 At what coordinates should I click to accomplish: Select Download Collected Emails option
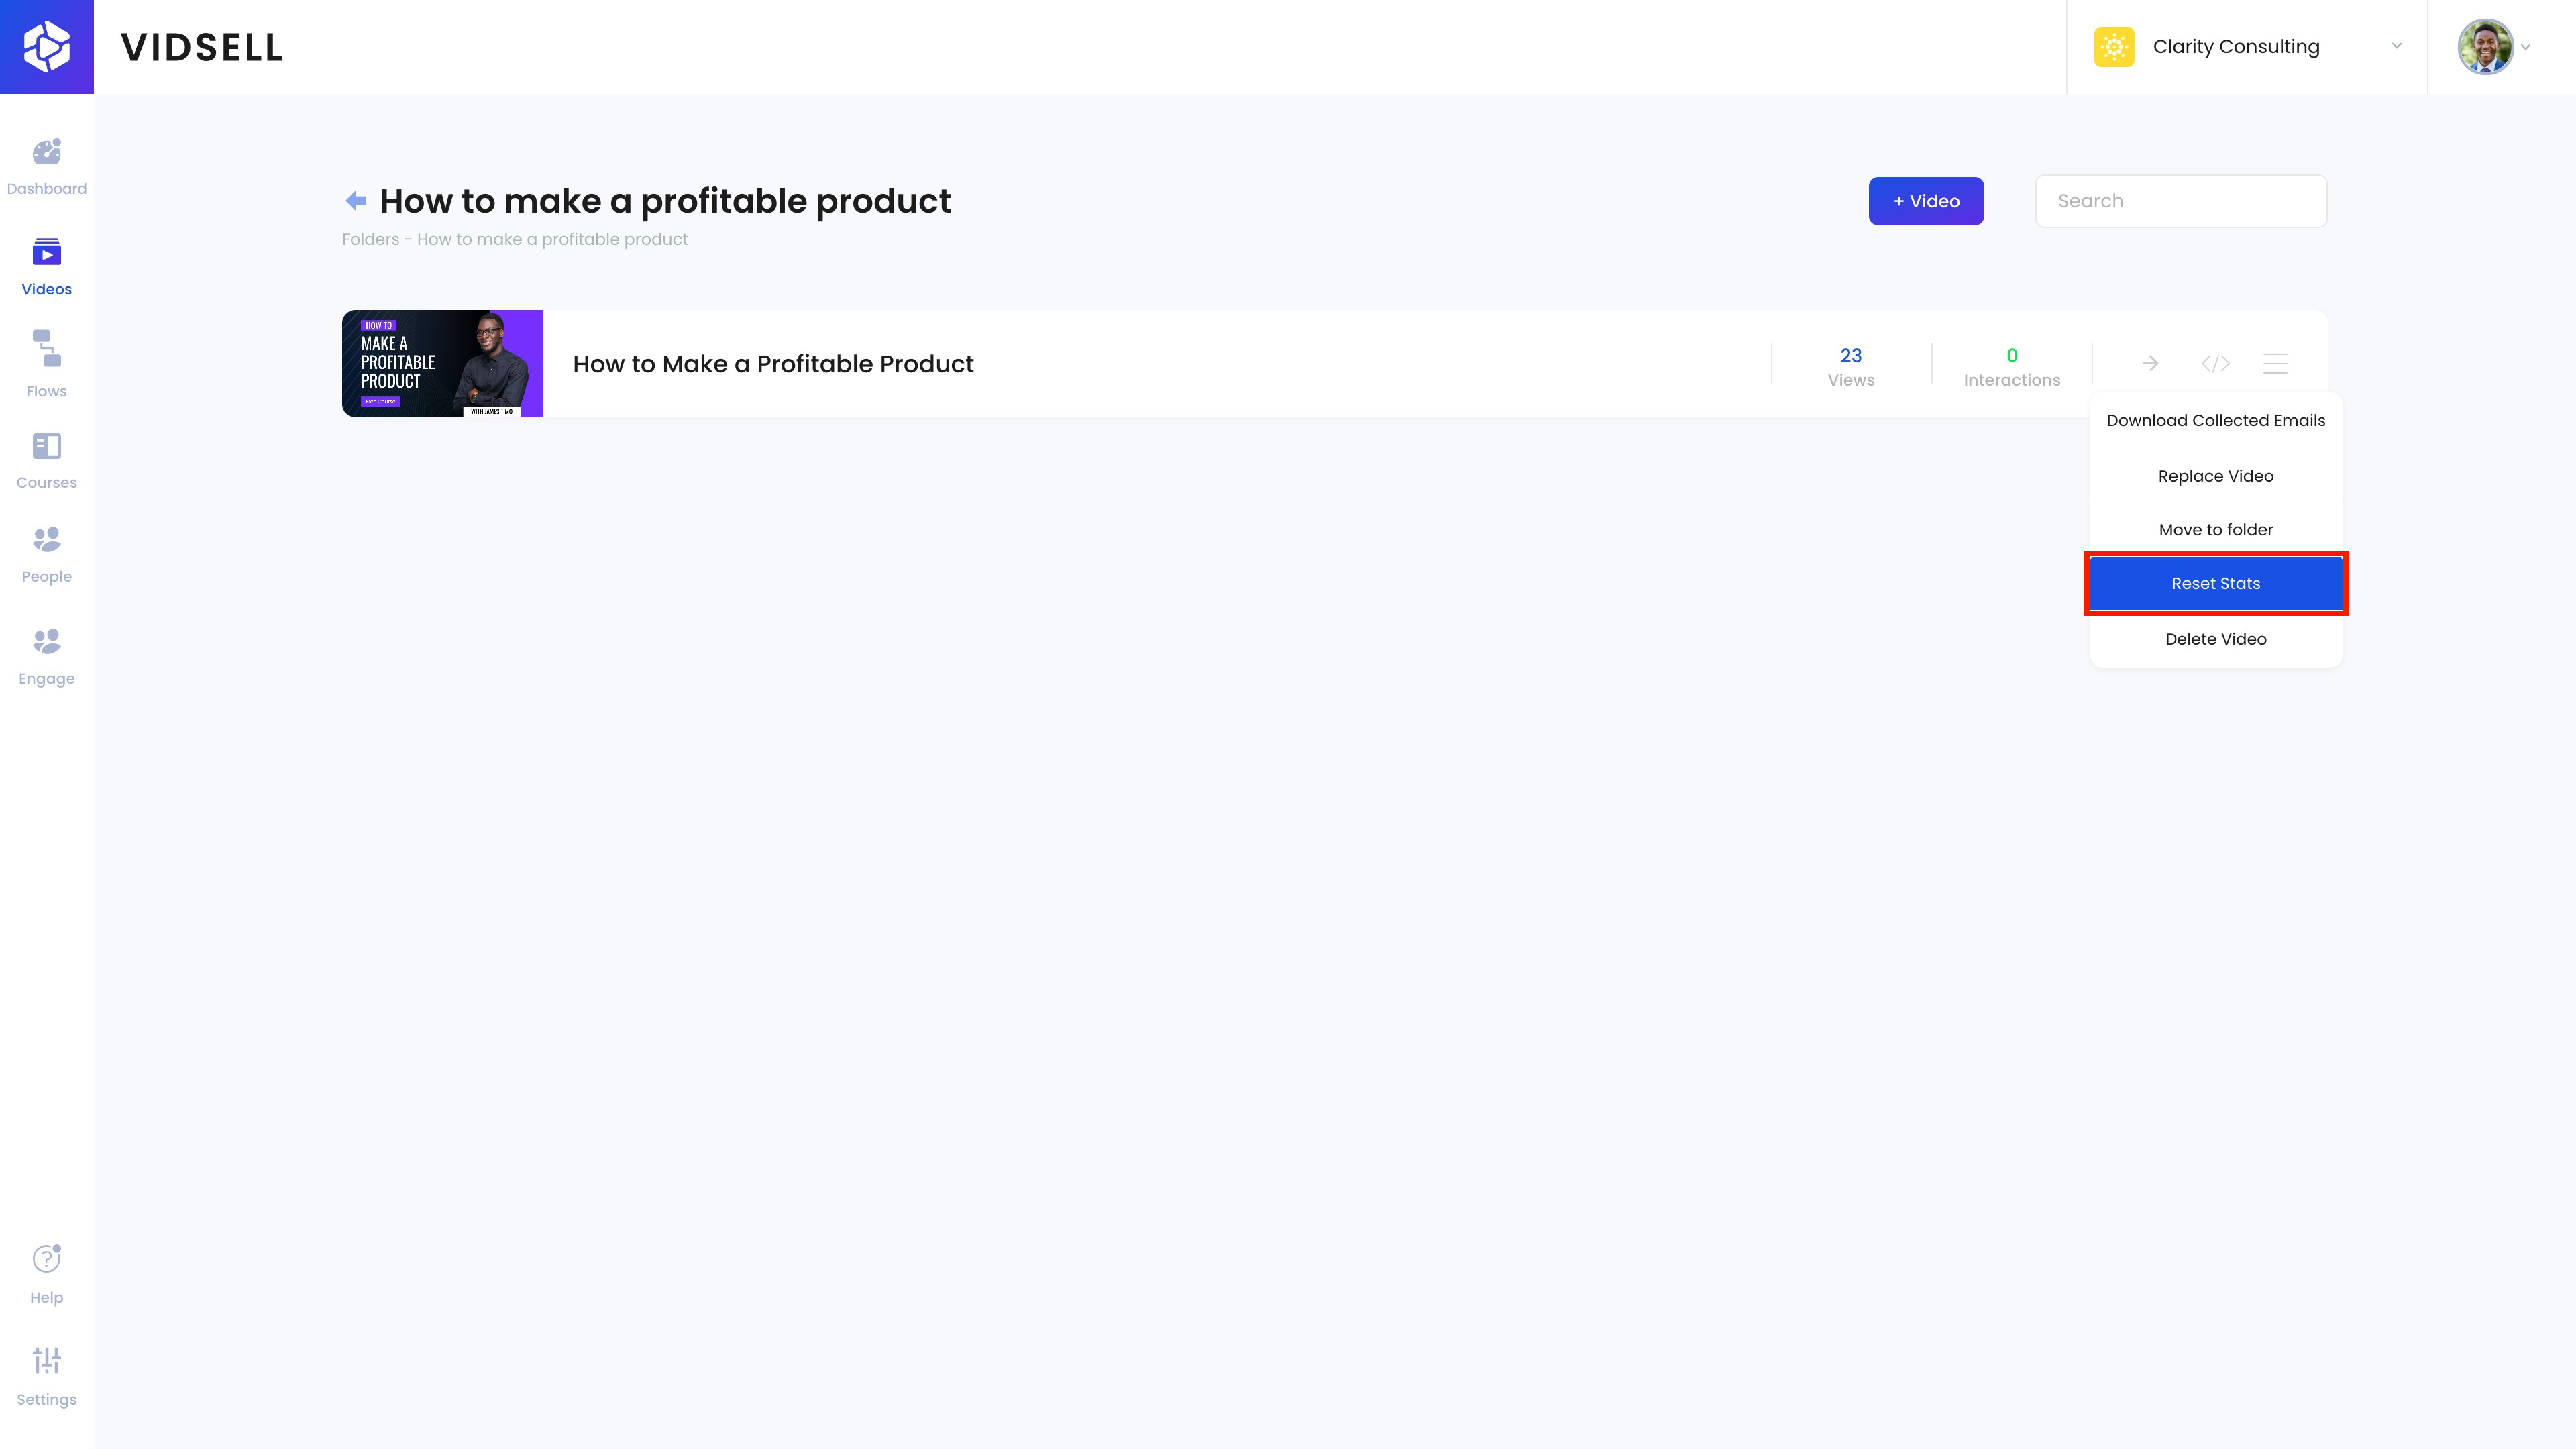tap(2215, 420)
